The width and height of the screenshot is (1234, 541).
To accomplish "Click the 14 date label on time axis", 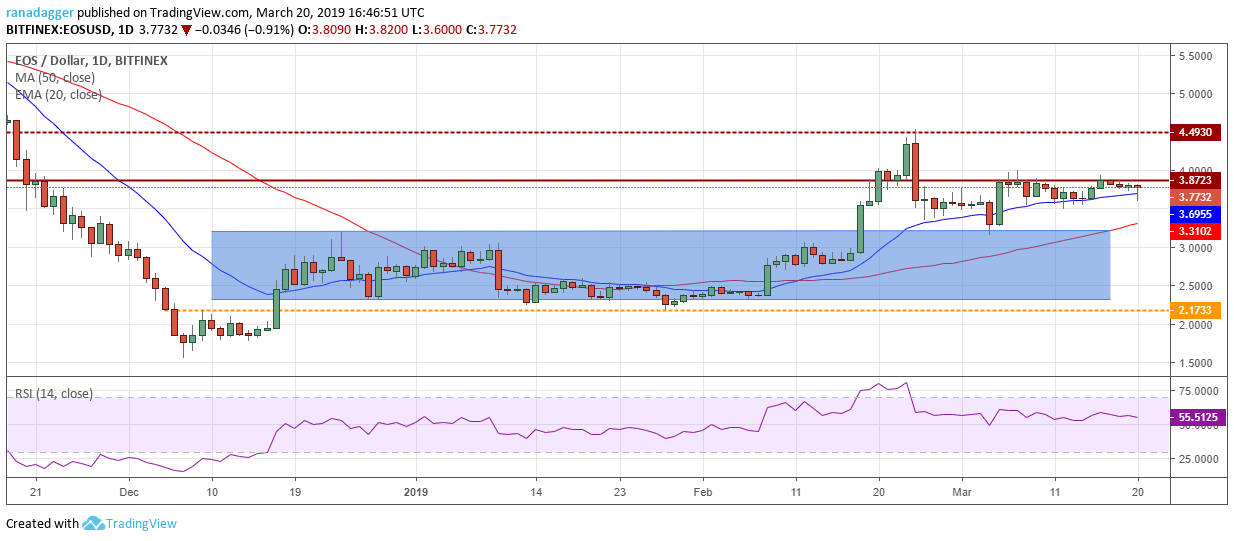I will 536,492.
